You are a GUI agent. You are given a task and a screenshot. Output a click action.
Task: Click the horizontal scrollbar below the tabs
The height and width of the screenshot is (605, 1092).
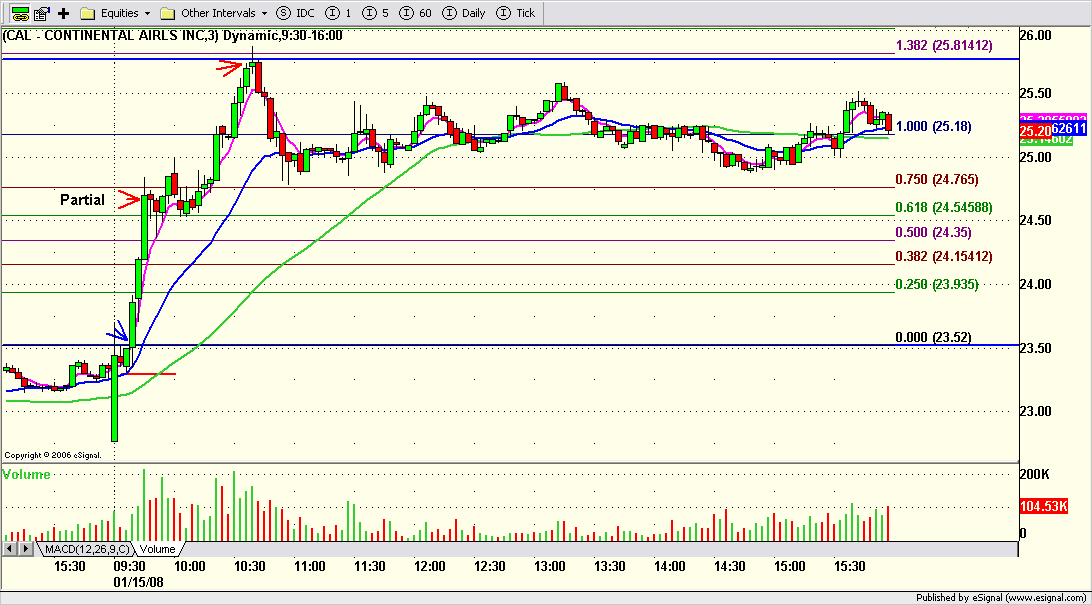click(x=602, y=549)
